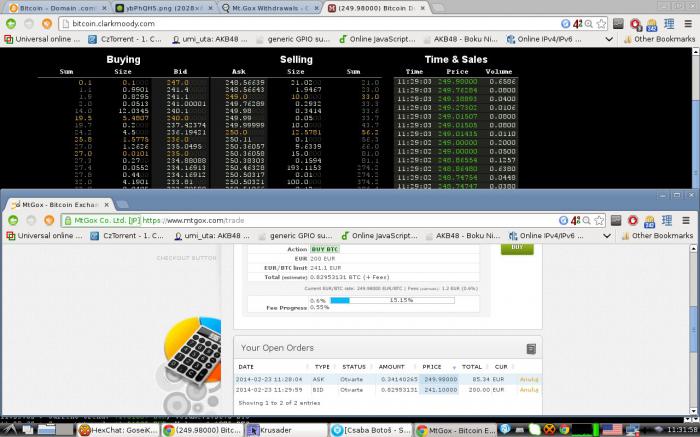Expand the bookmarks overflow chevron in the MtGox window
Image resolution: width=700 pixels, height=437 pixels.
click(607, 236)
